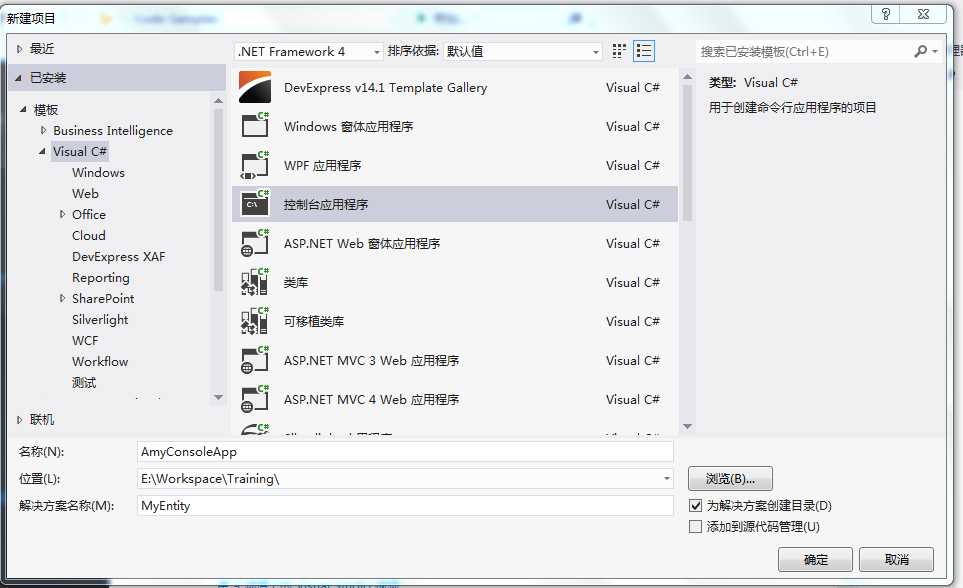
Task: Collapse the 已安装 section
Action: (18, 78)
